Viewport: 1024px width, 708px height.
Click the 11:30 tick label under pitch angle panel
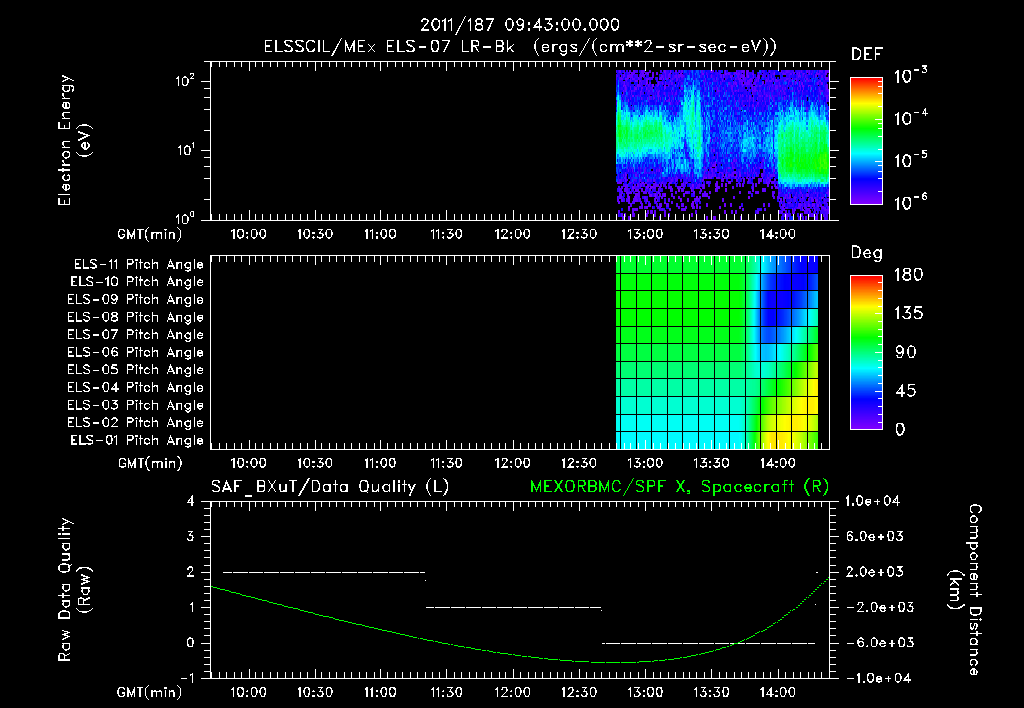tap(447, 463)
